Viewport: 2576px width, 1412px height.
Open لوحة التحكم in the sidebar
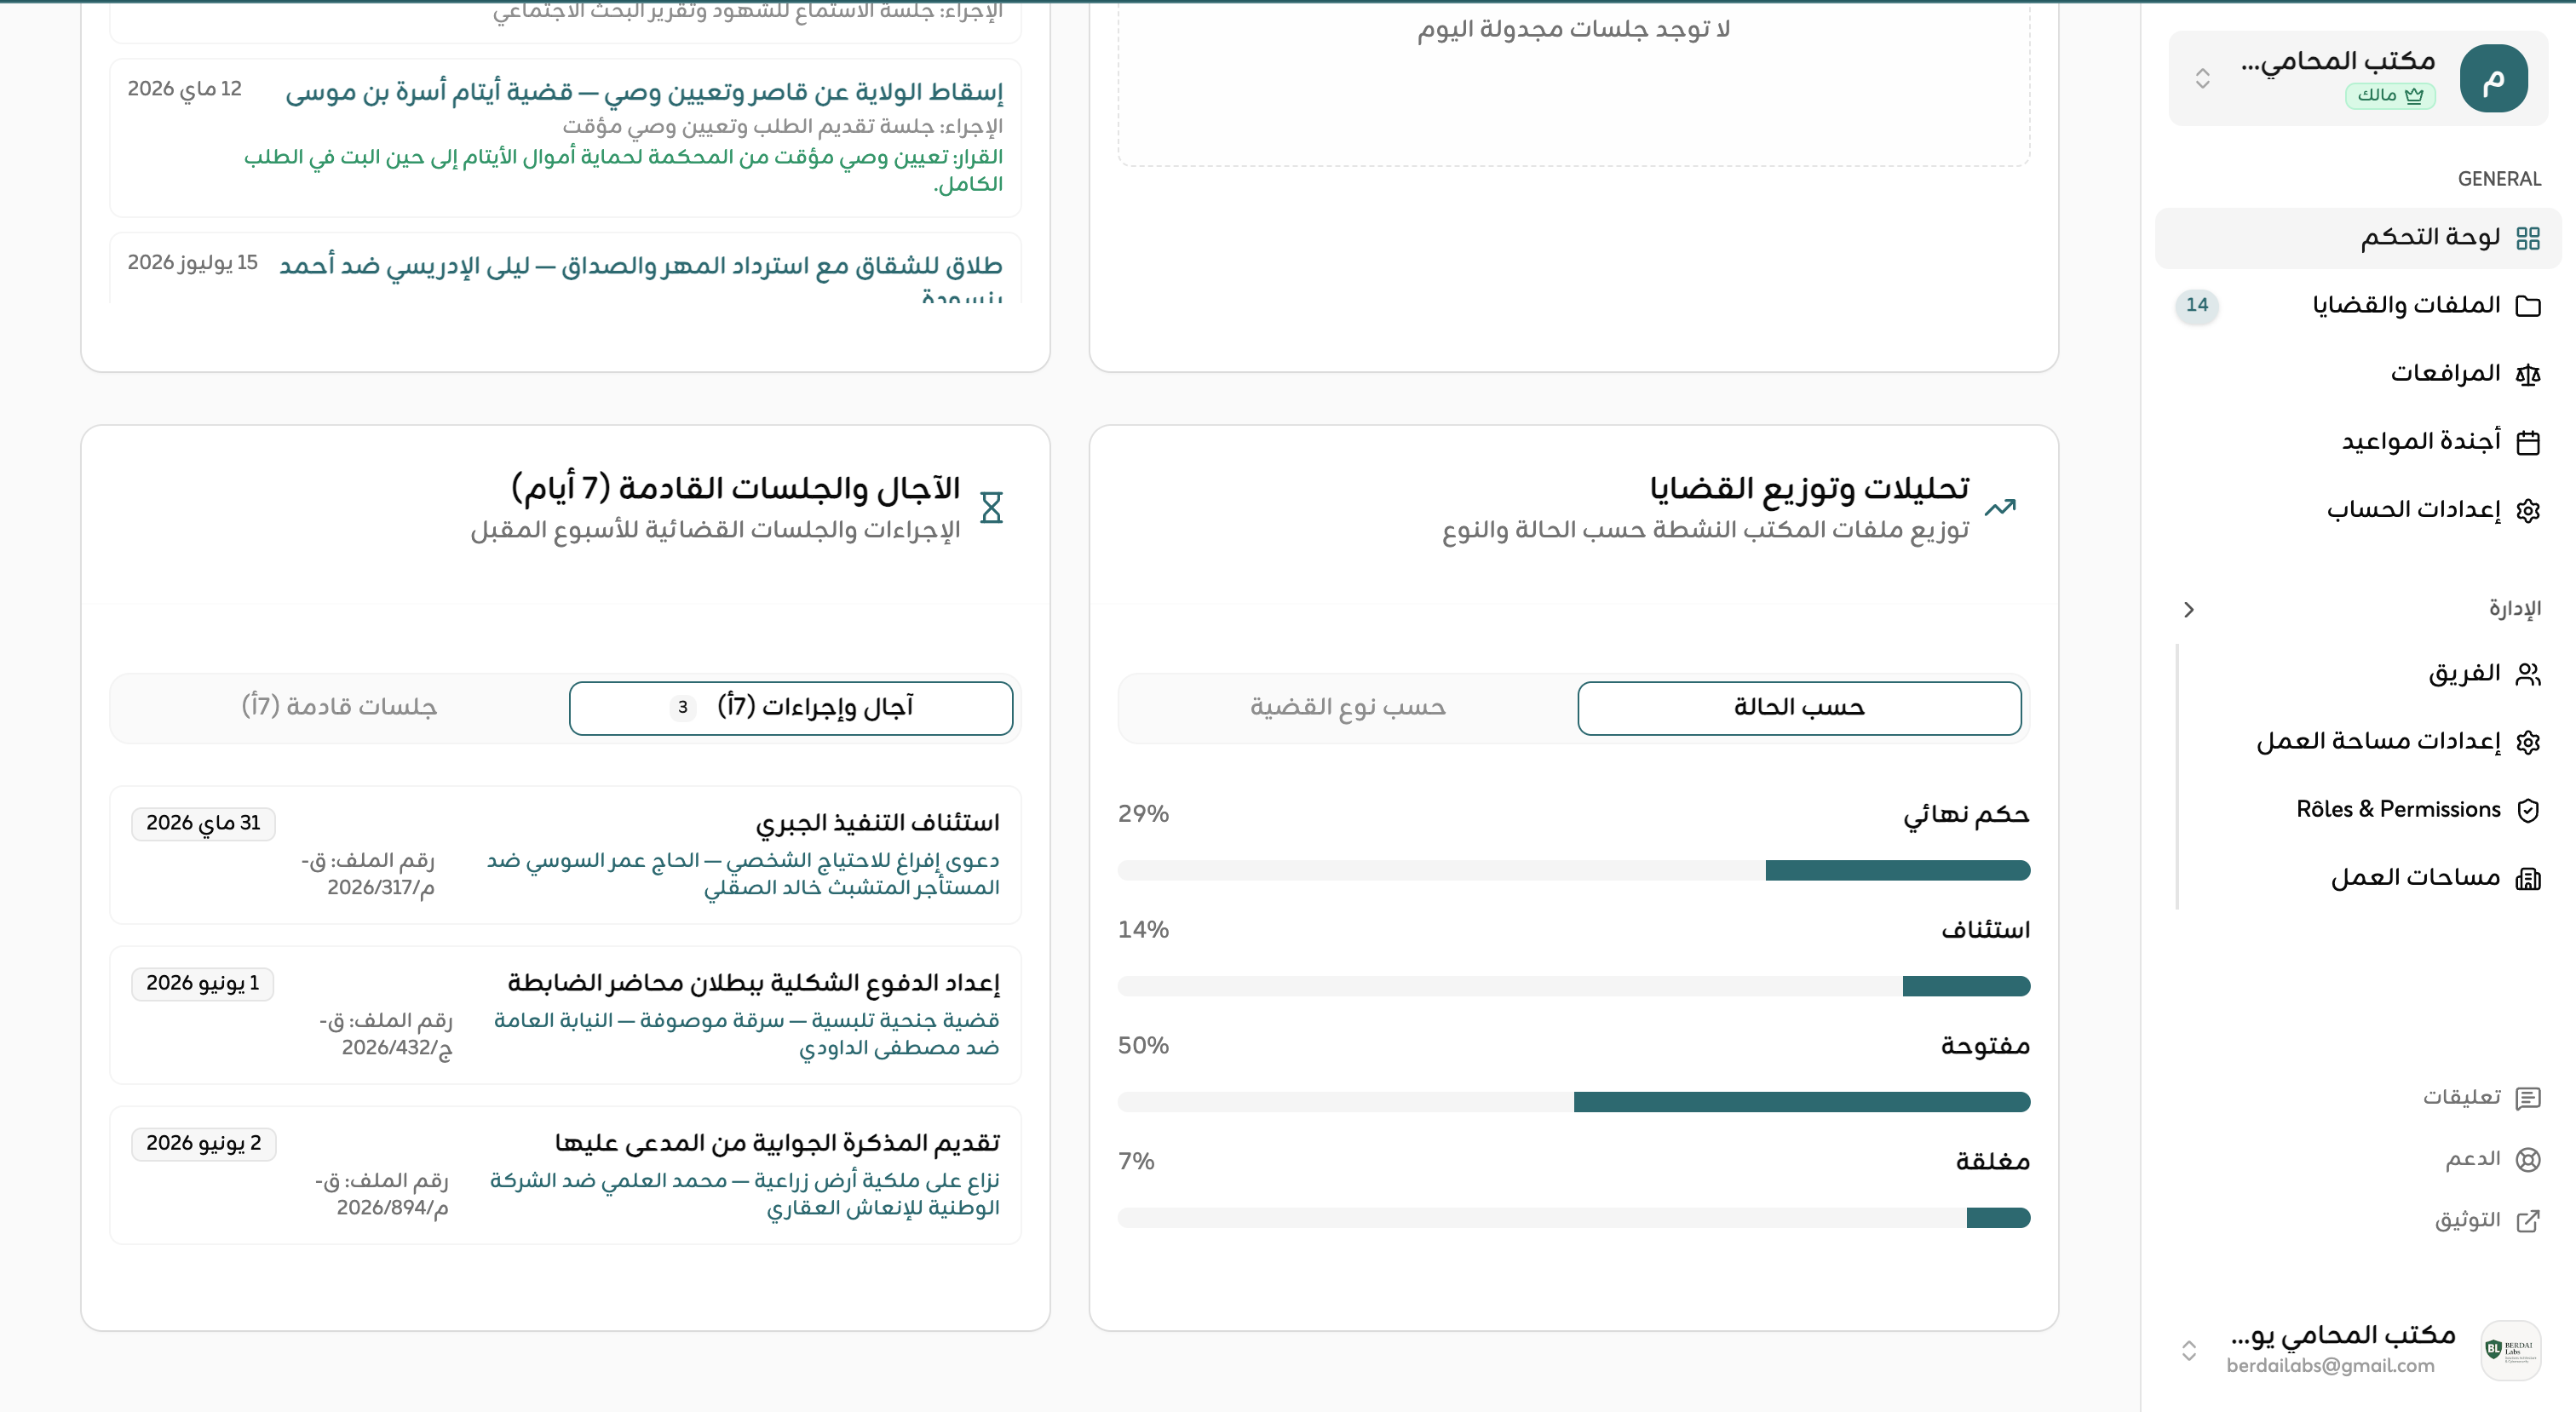(2358, 238)
